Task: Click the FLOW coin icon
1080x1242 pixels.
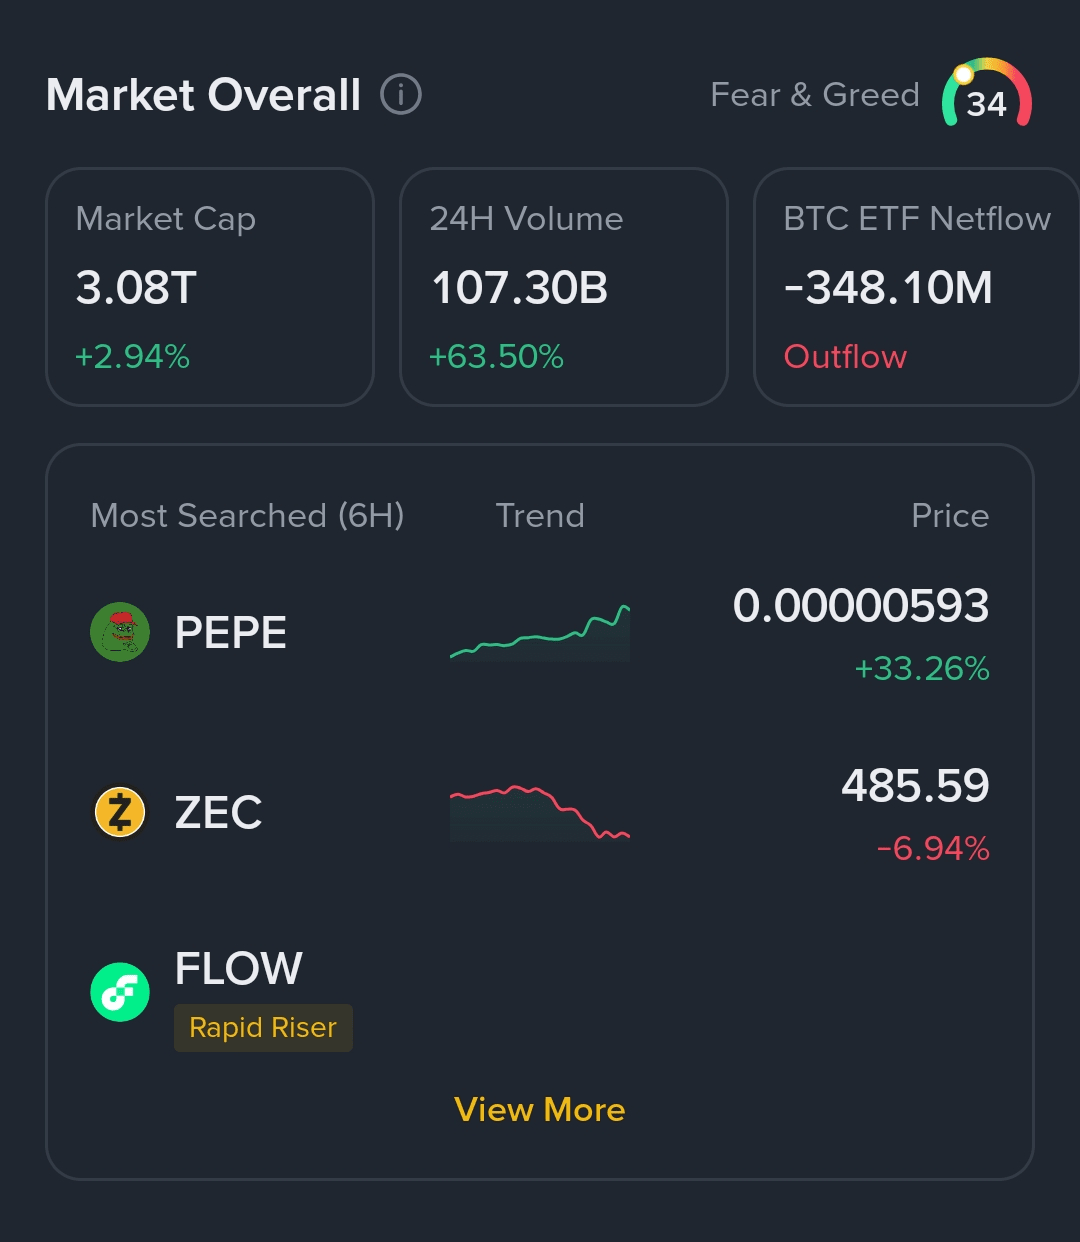Action: (120, 992)
